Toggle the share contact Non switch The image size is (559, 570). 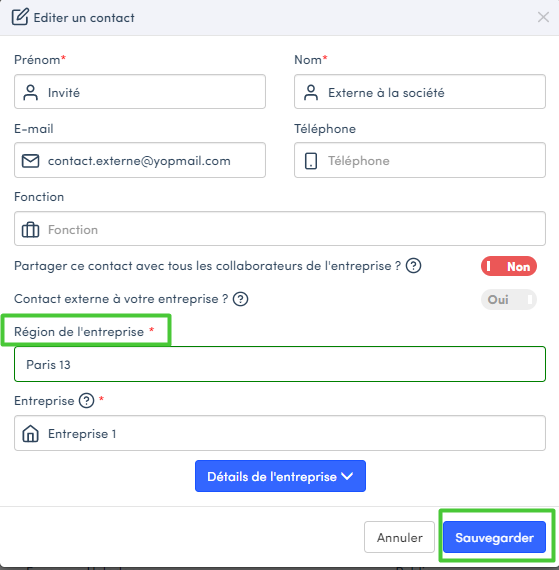508,266
